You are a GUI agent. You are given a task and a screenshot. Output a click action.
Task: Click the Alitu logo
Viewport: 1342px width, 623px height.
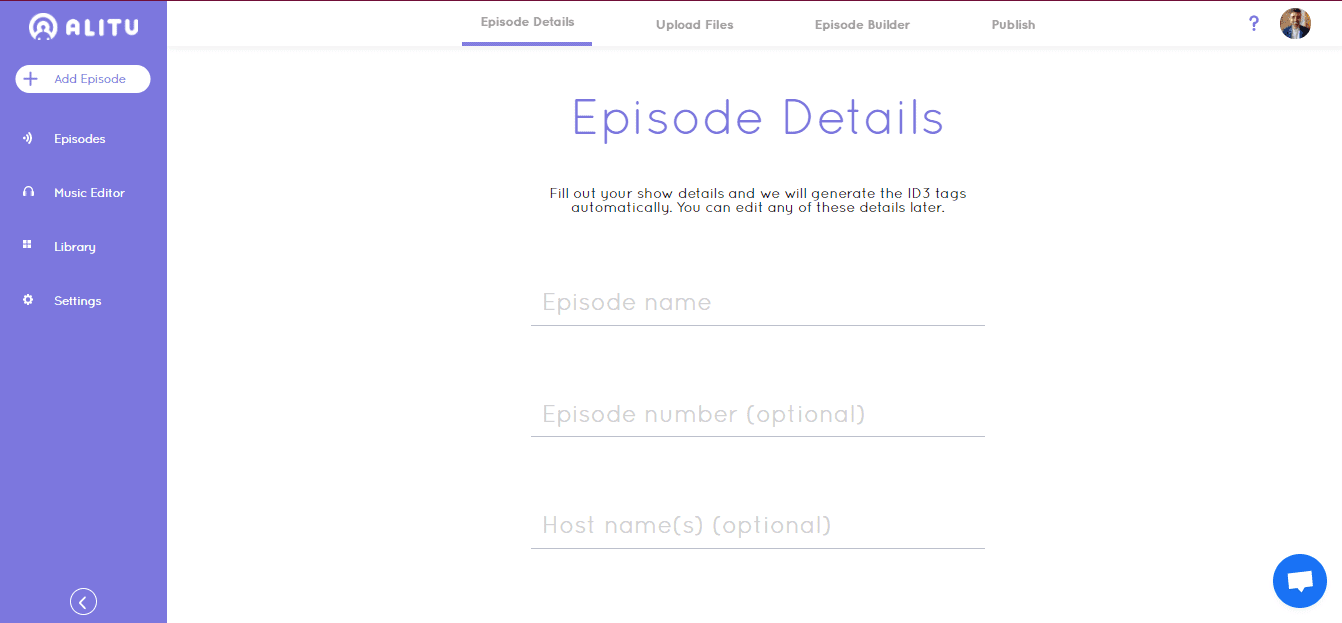coord(84,27)
